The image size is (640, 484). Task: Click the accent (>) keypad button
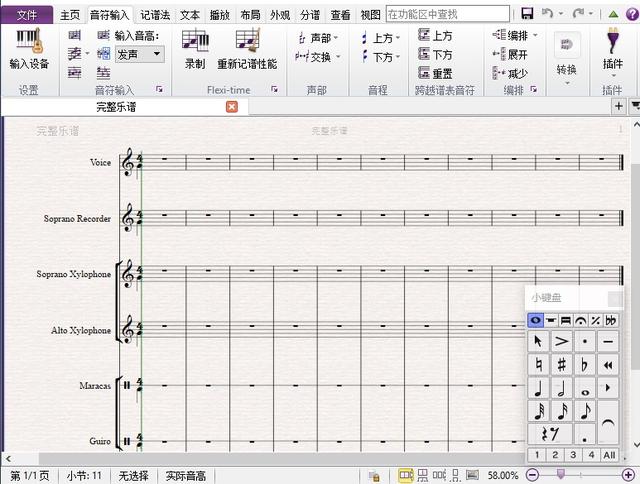tap(562, 341)
